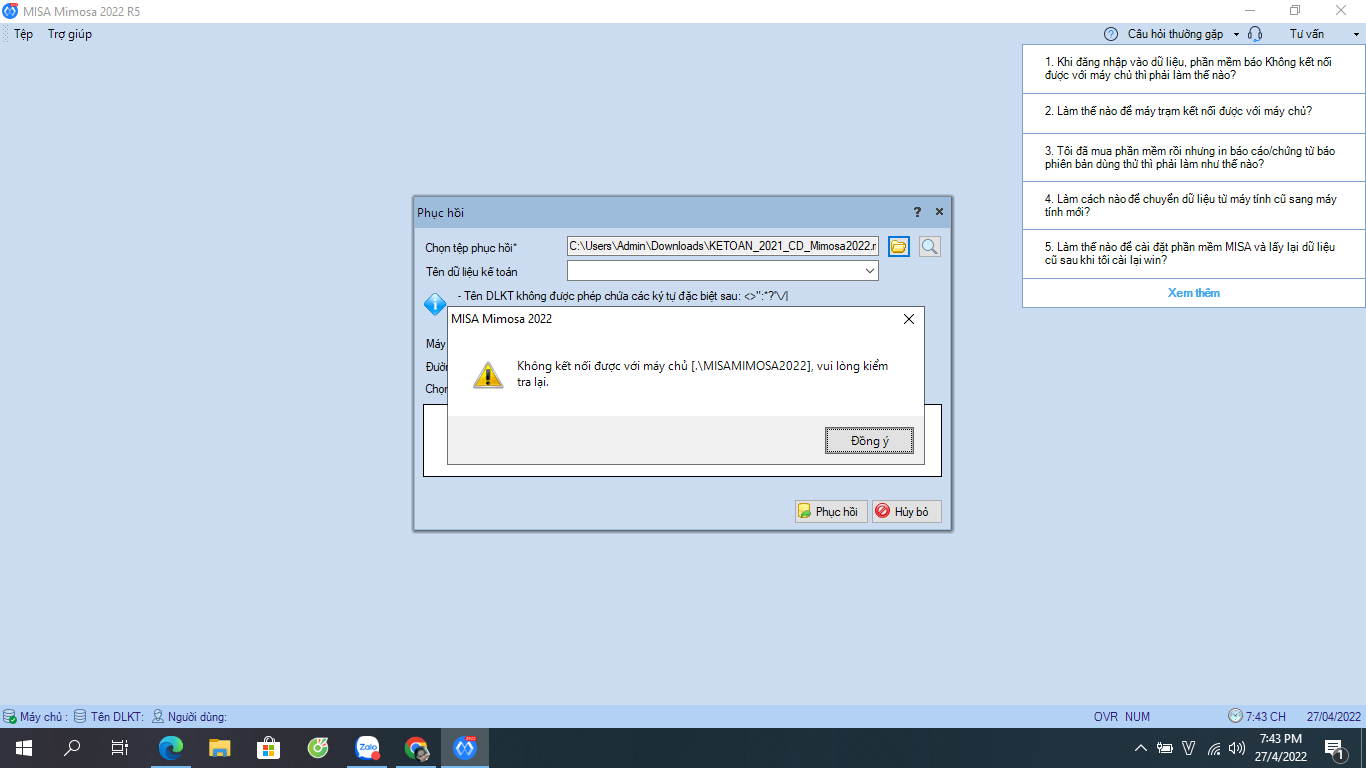
Task: Click the help question mark in Phục hồi
Action: coord(917,212)
